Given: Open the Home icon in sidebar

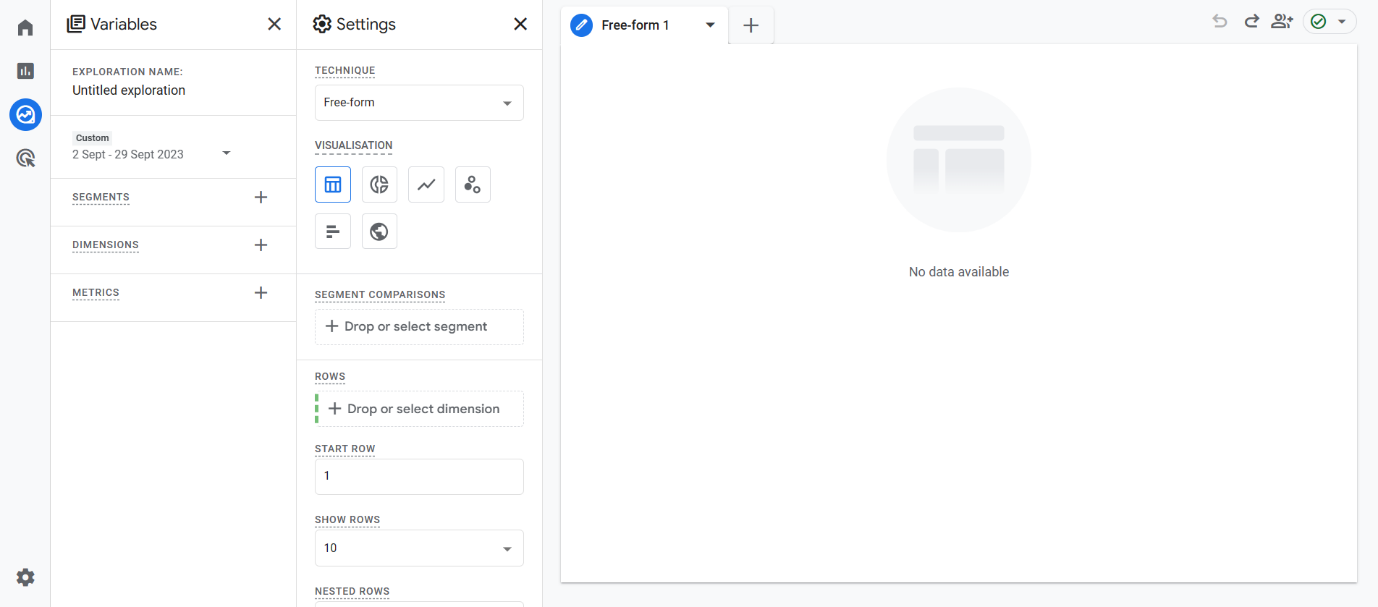Looking at the screenshot, I should 25,28.
